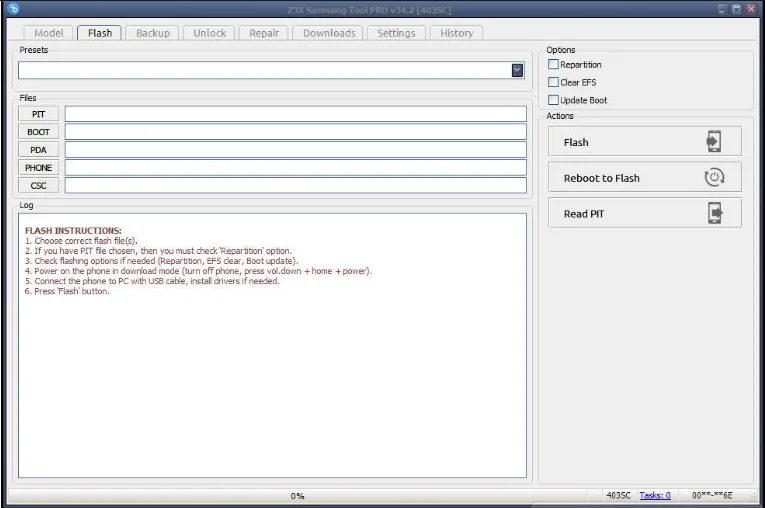The image size is (765, 508).
Task: Click log line about PIT file chosen
Action: (158, 251)
